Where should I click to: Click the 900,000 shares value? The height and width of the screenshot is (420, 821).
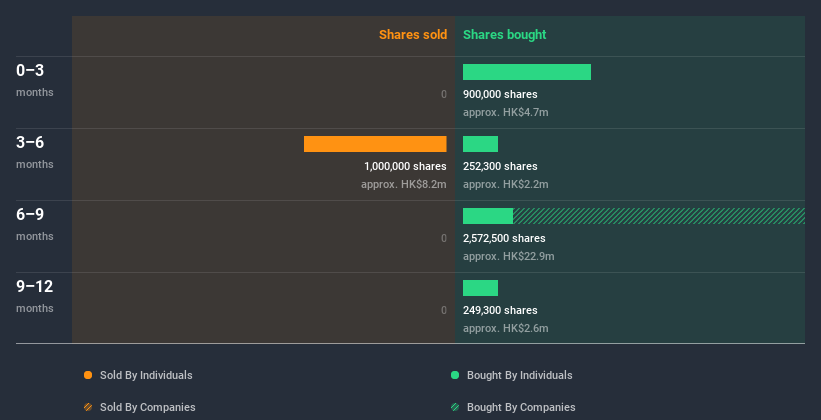pos(500,94)
